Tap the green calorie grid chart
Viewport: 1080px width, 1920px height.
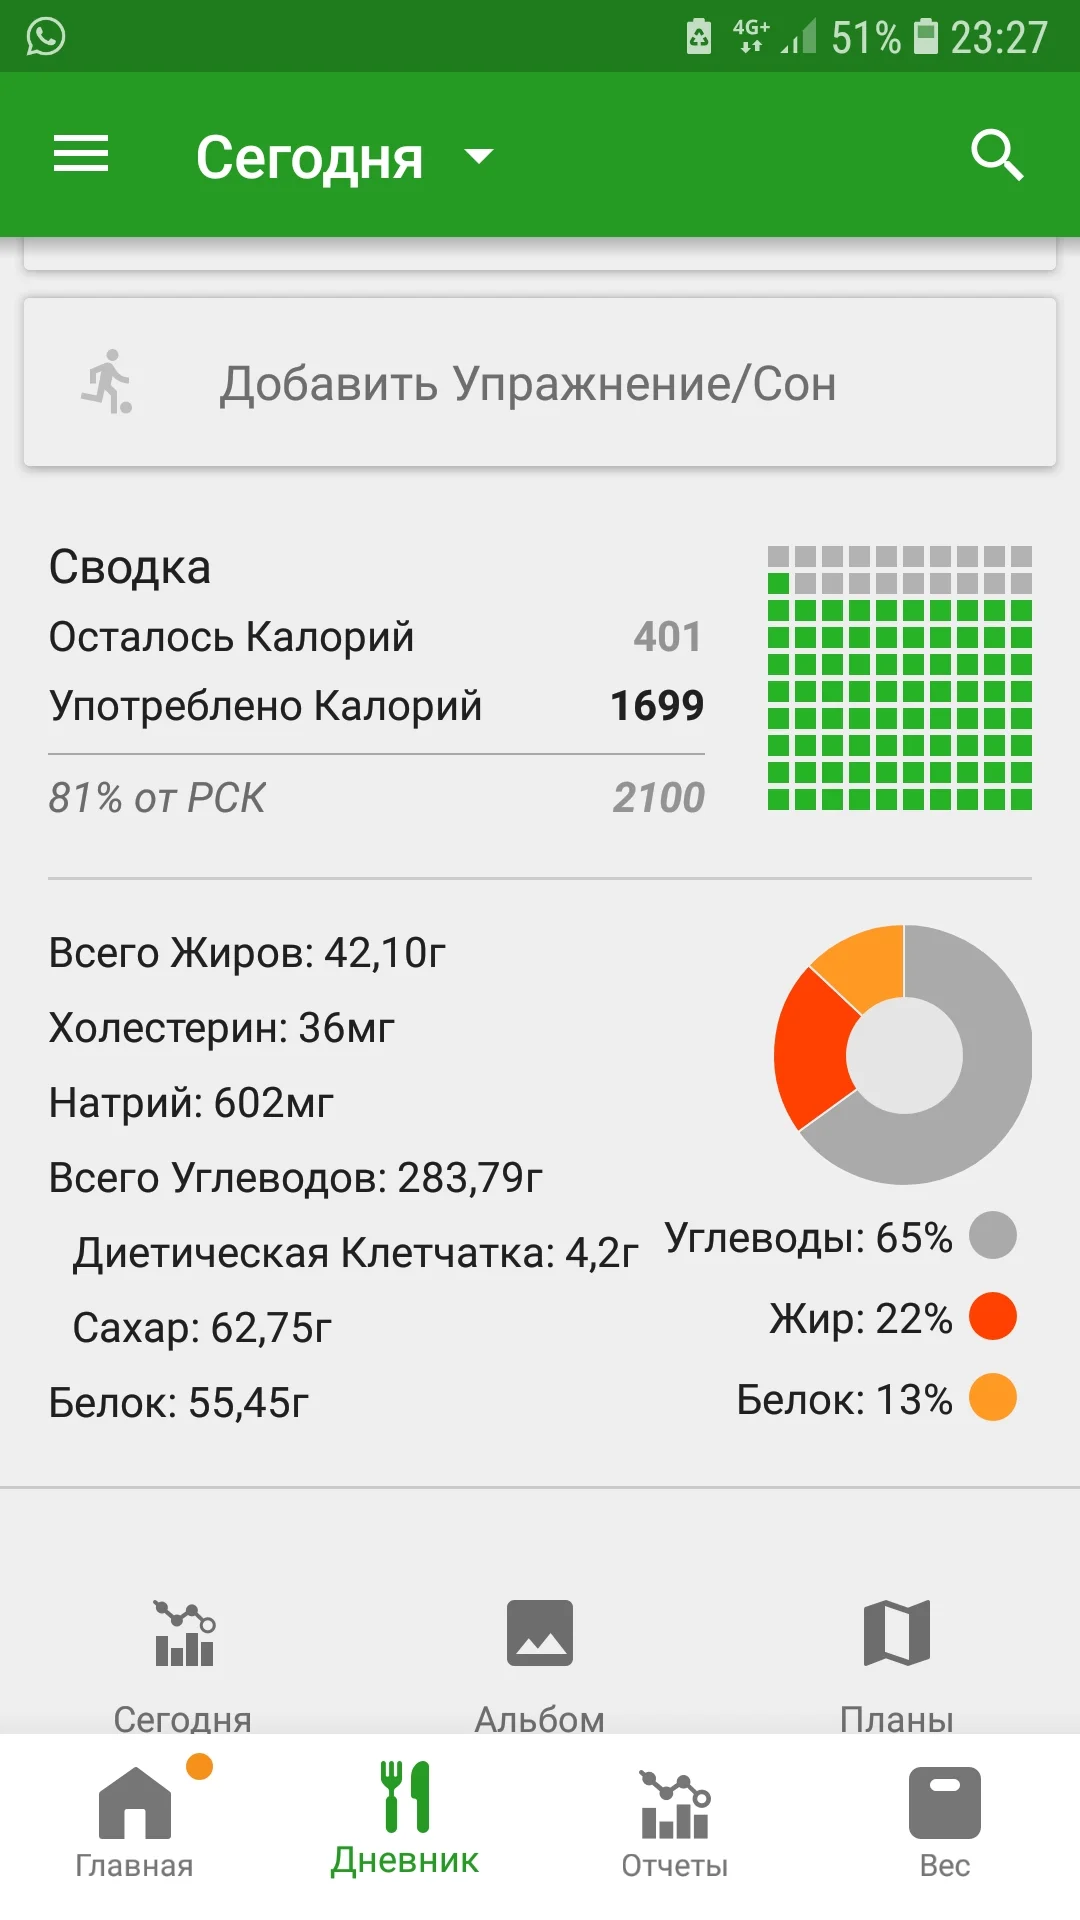pyautogui.click(x=899, y=678)
